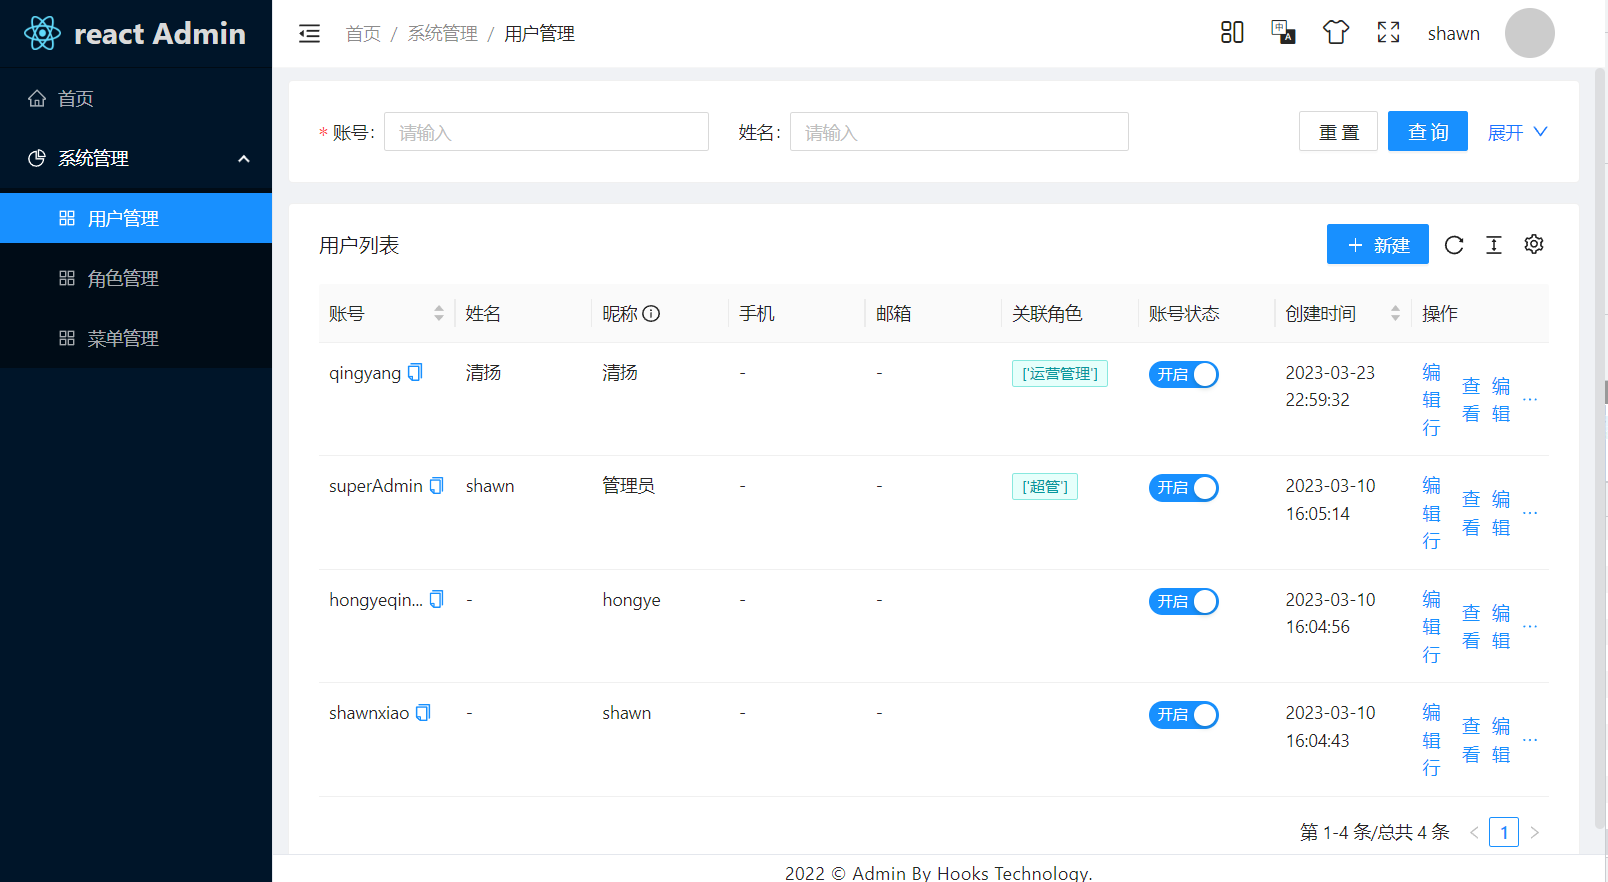Click the shawn username in header

pyautogui.click(x=1453, y=34)
